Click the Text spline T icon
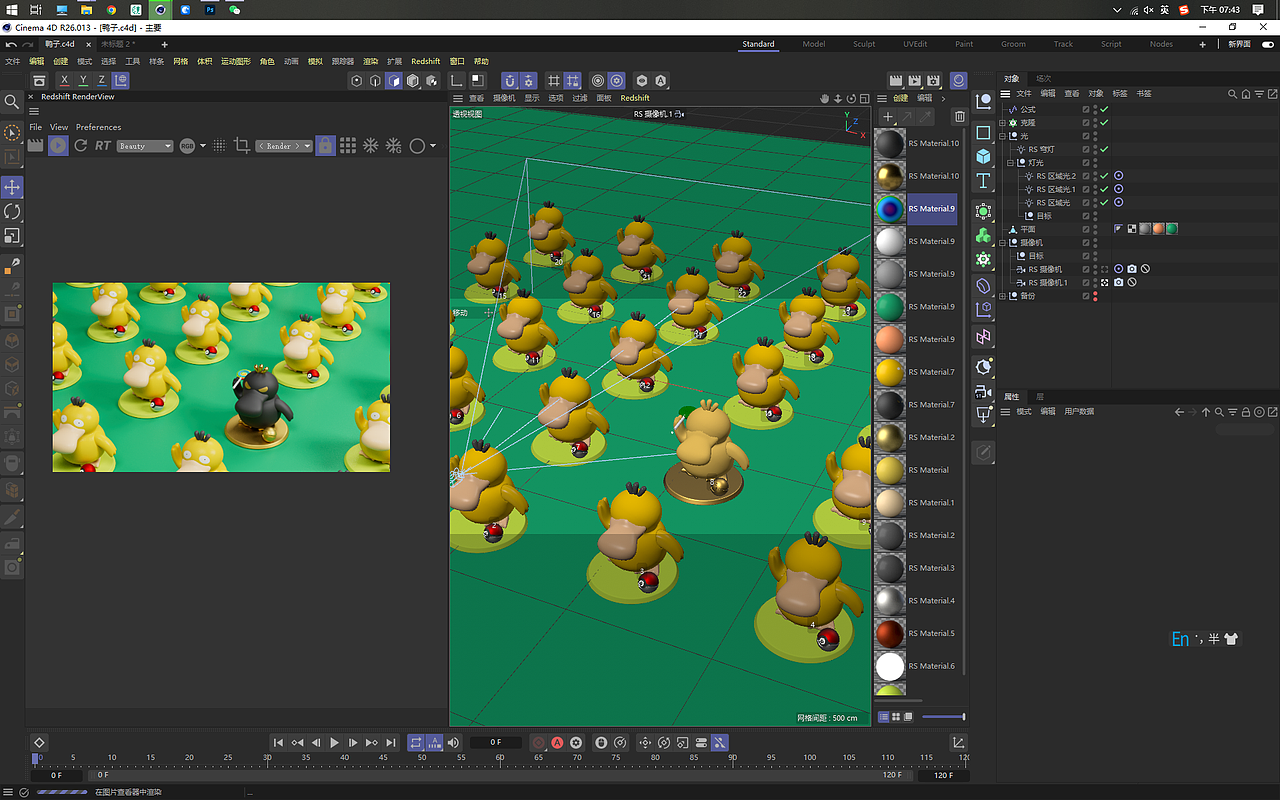This screenshot has height=800, width=1280. [x=984, y=181]
